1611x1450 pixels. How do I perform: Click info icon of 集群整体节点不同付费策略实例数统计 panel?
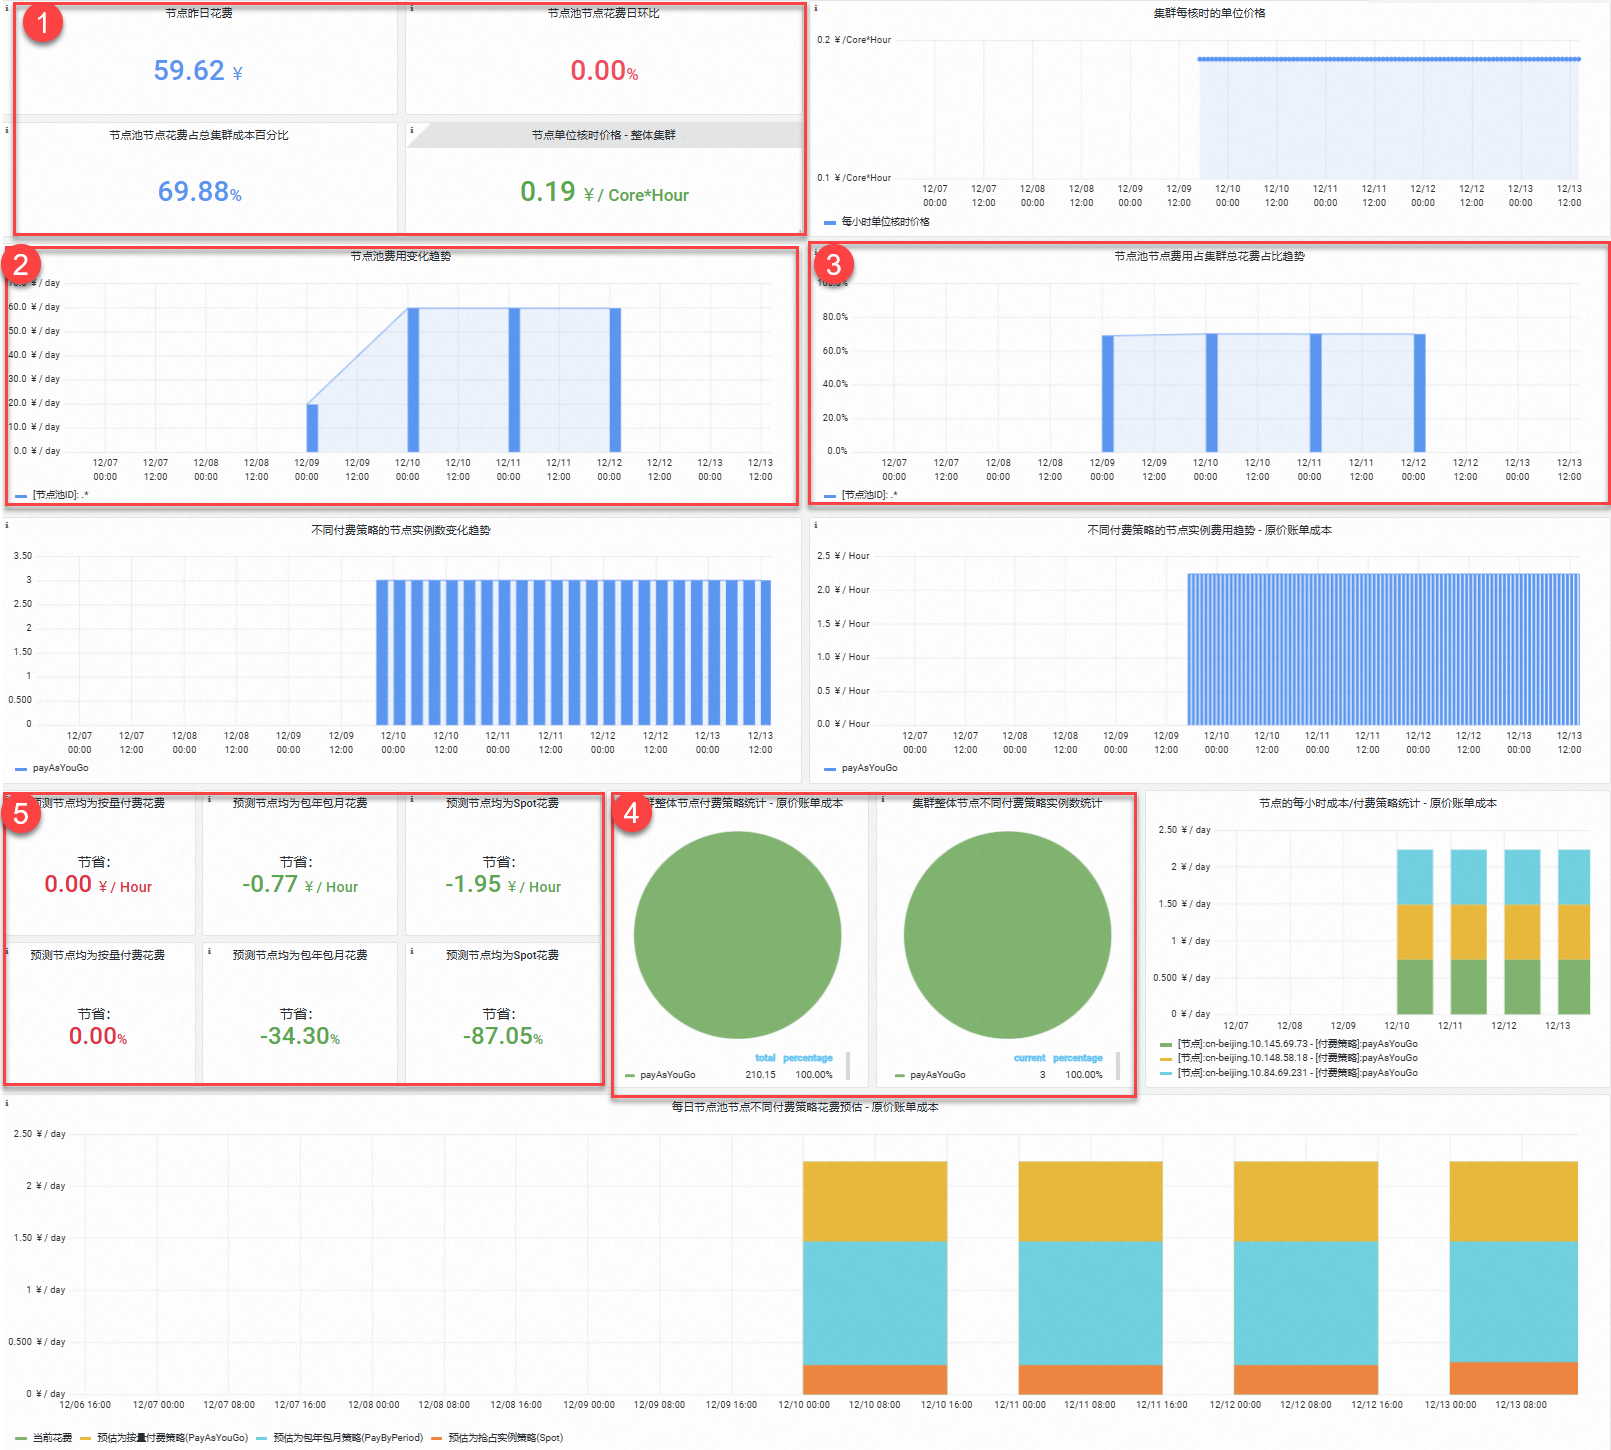[883, 799]
